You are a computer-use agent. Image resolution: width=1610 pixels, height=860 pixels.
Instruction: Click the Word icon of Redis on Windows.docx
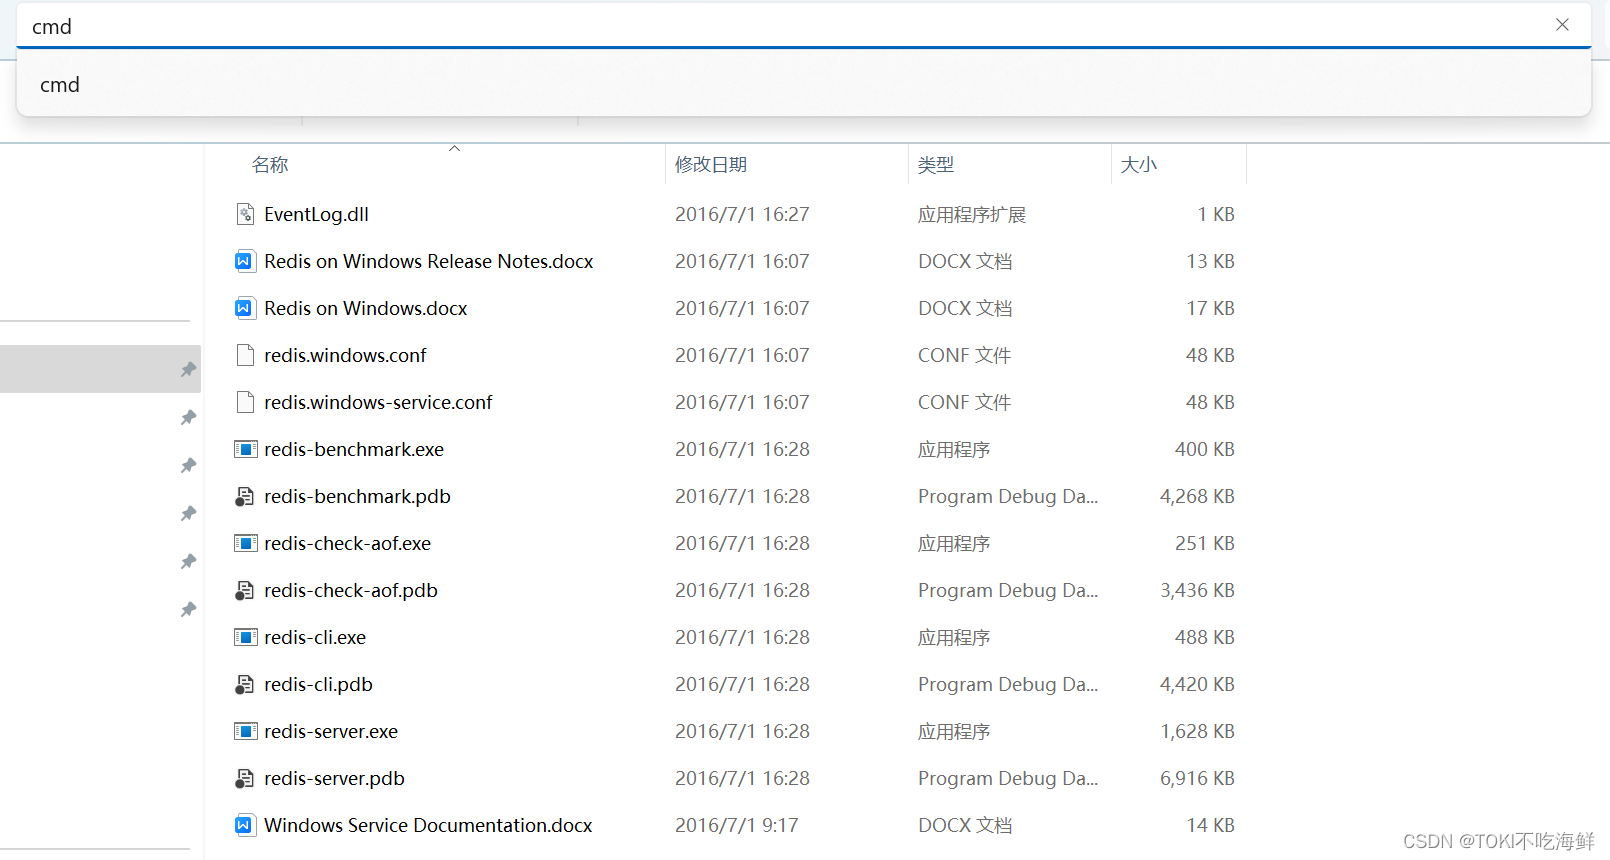pyautogui.click(x=245, y=308)
